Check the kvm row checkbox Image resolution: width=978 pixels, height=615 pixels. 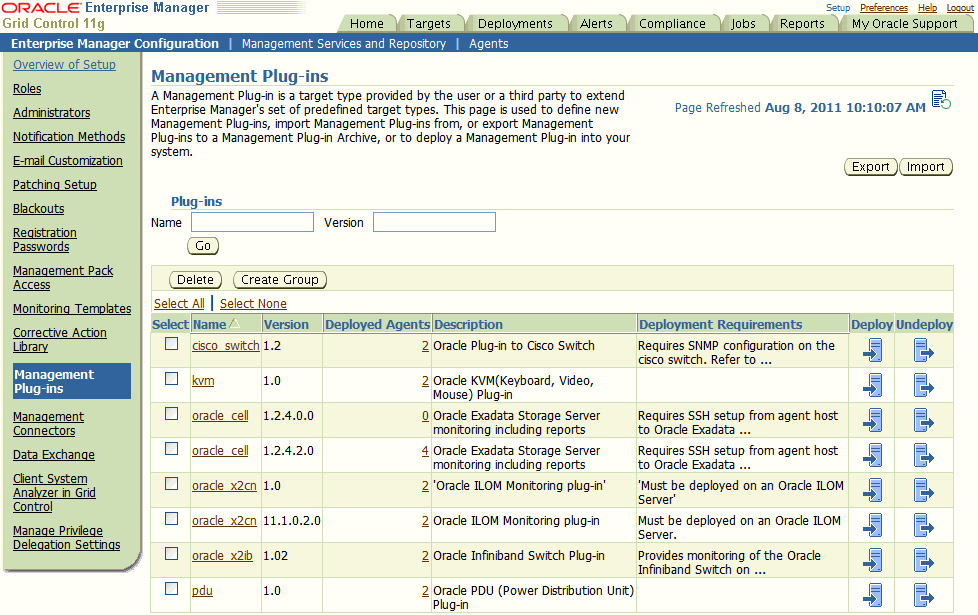[x=172, y=379]
